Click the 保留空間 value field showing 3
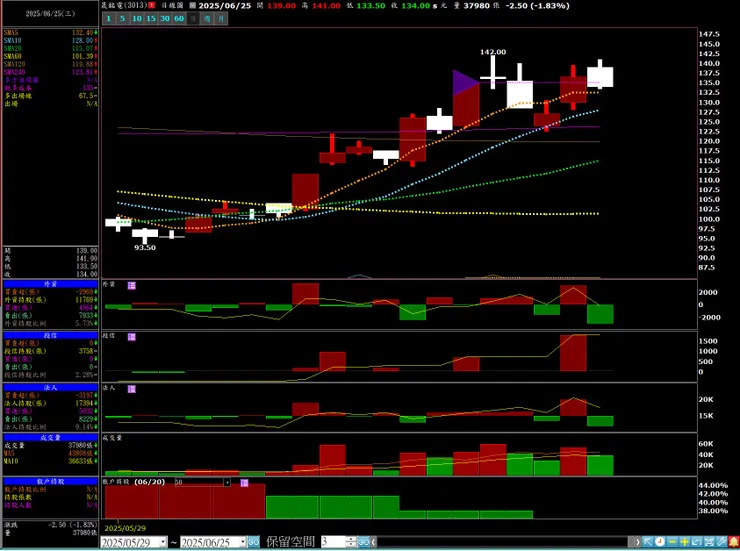This screenshot has width=740, height=551. 333,542
